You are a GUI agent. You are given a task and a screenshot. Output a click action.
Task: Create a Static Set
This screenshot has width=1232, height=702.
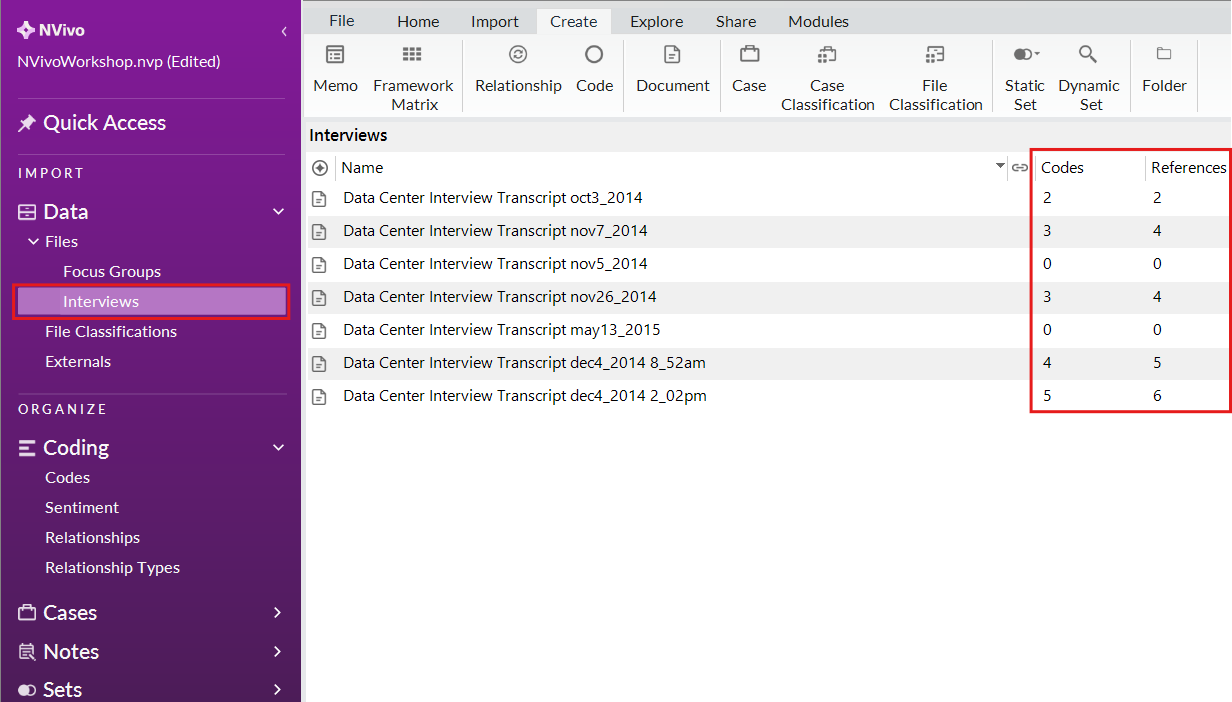coord(1025,78)
